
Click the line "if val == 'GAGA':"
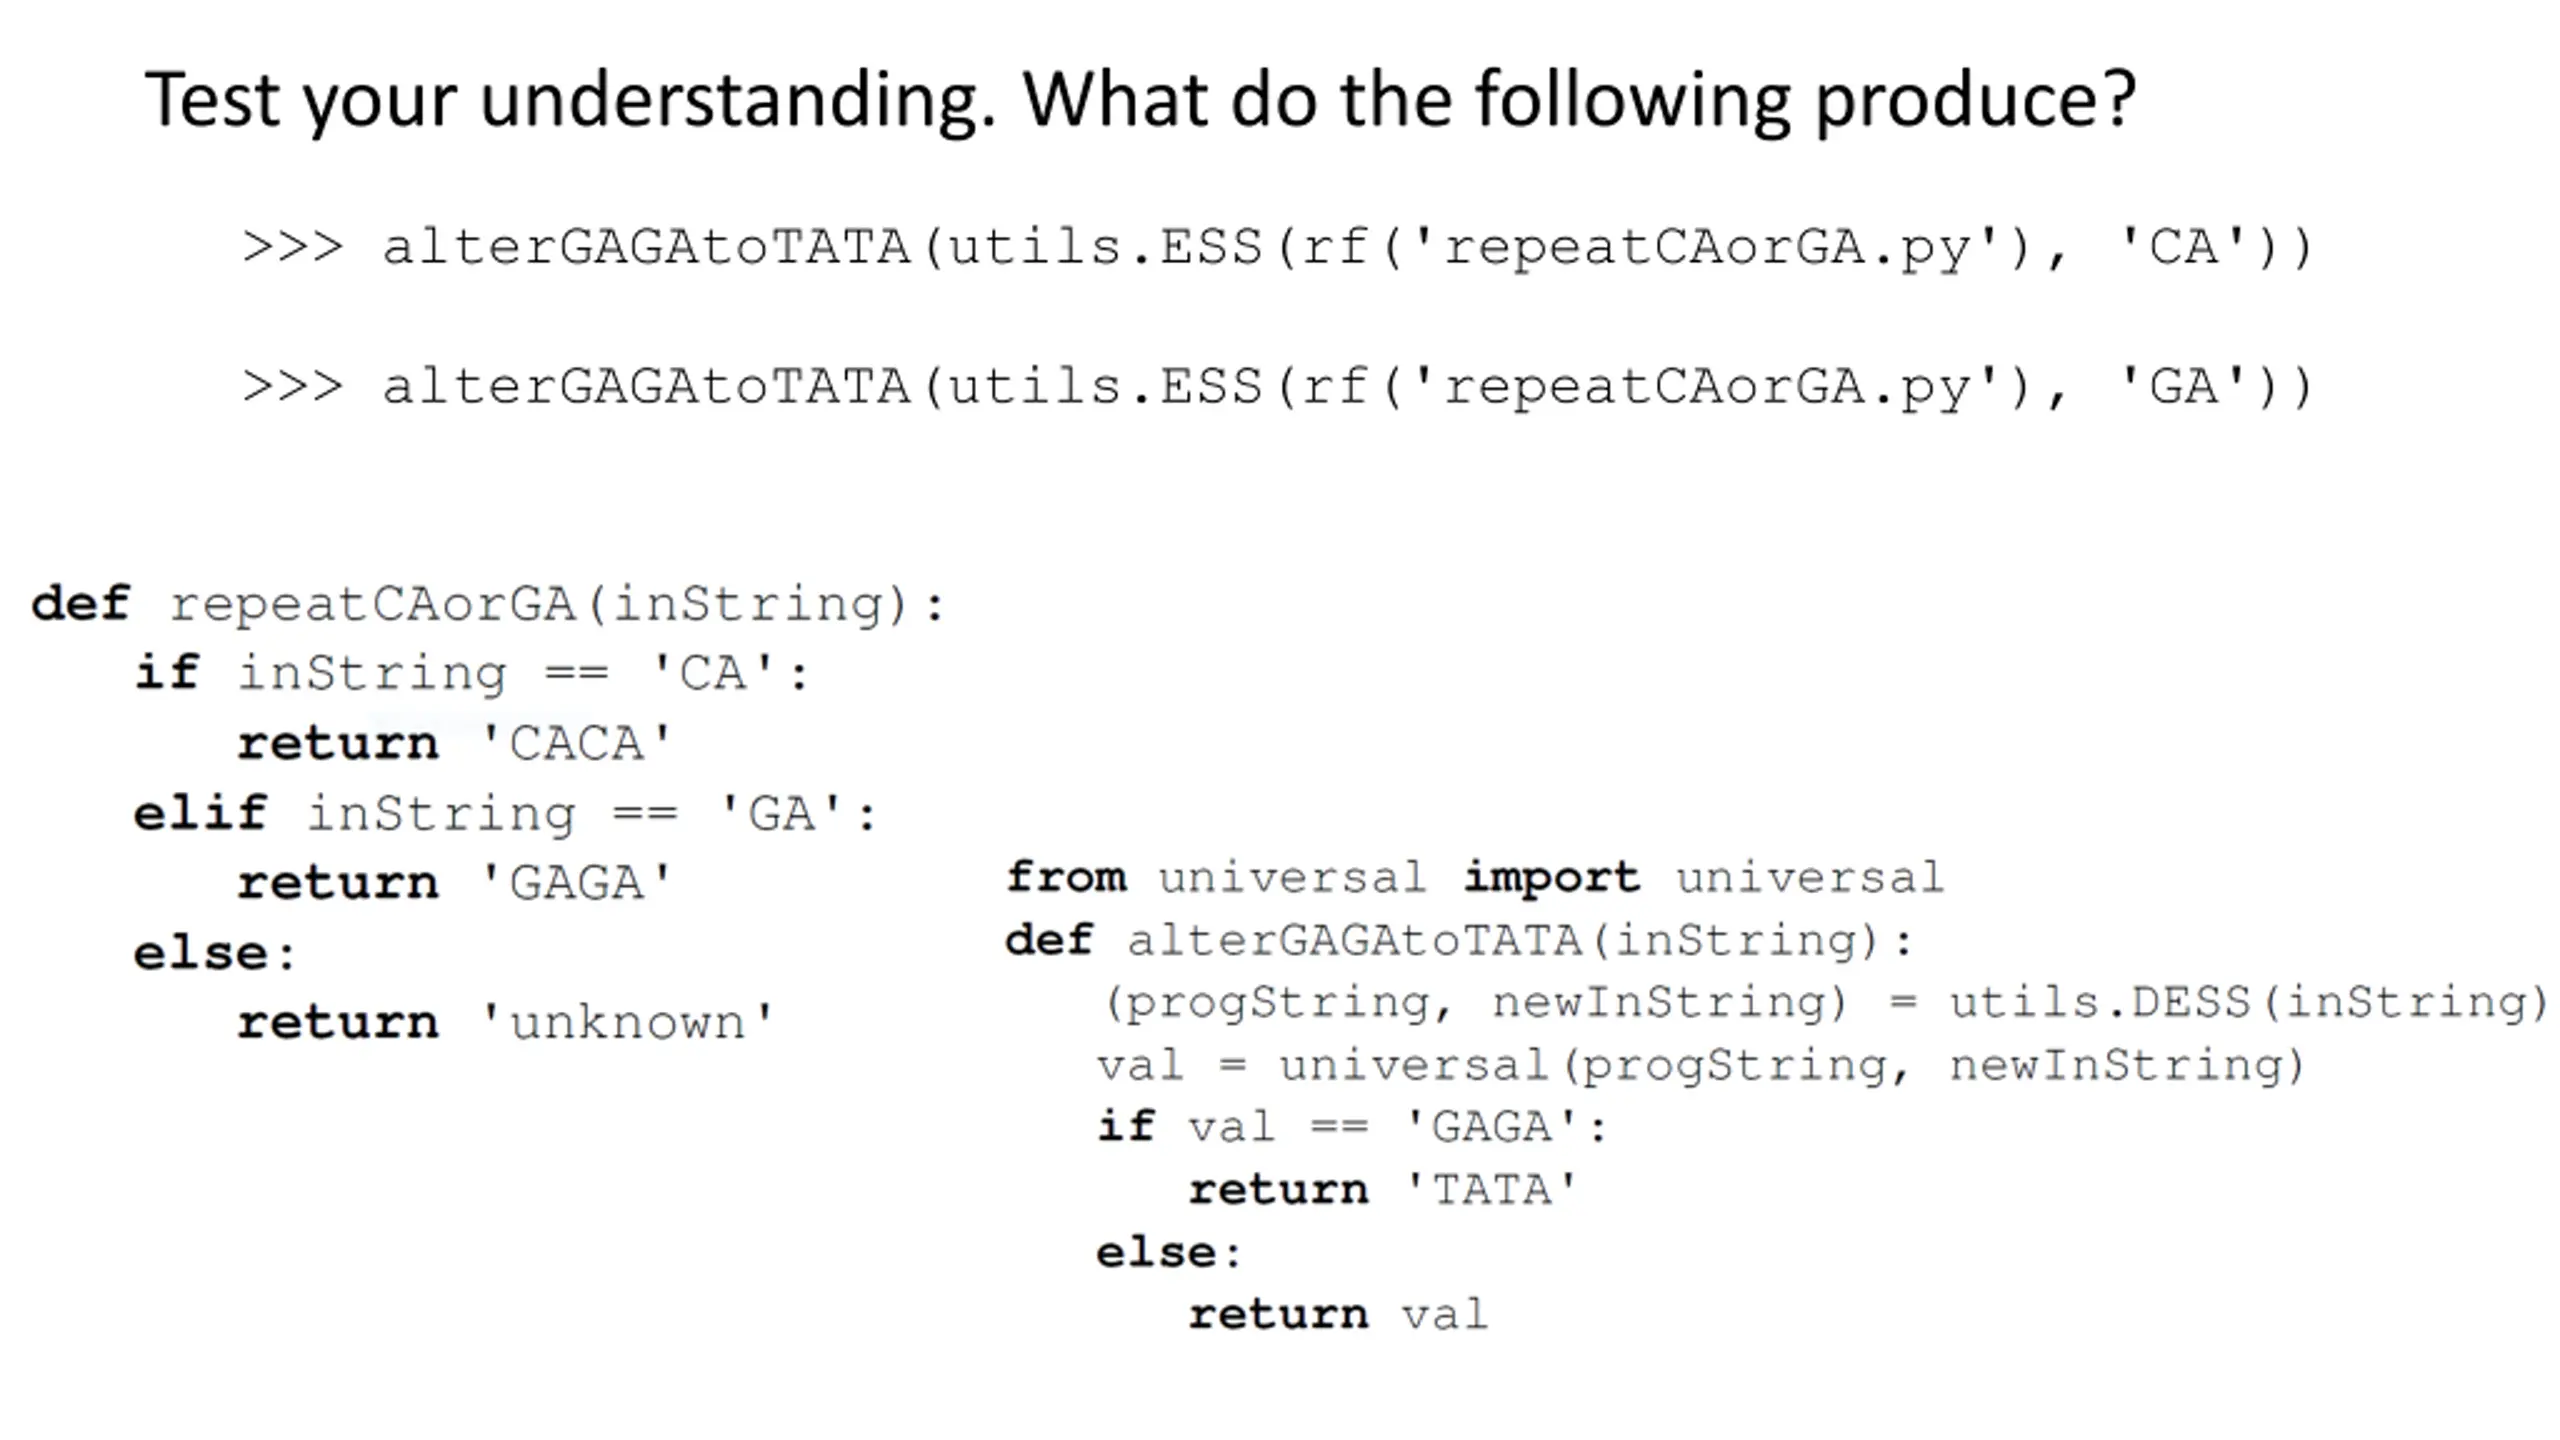coord(1353,1127)
